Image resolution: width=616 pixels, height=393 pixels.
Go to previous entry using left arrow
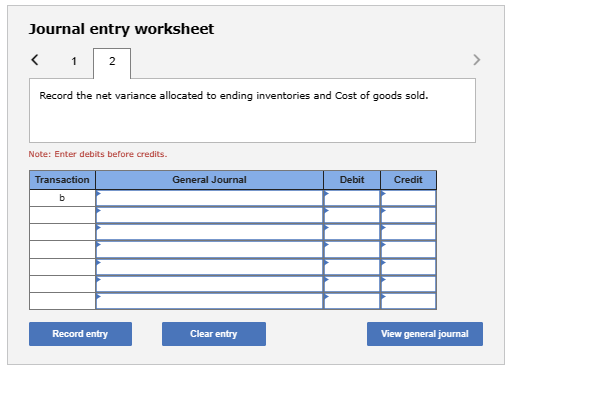pyautogui.click(x=35, y=60)
